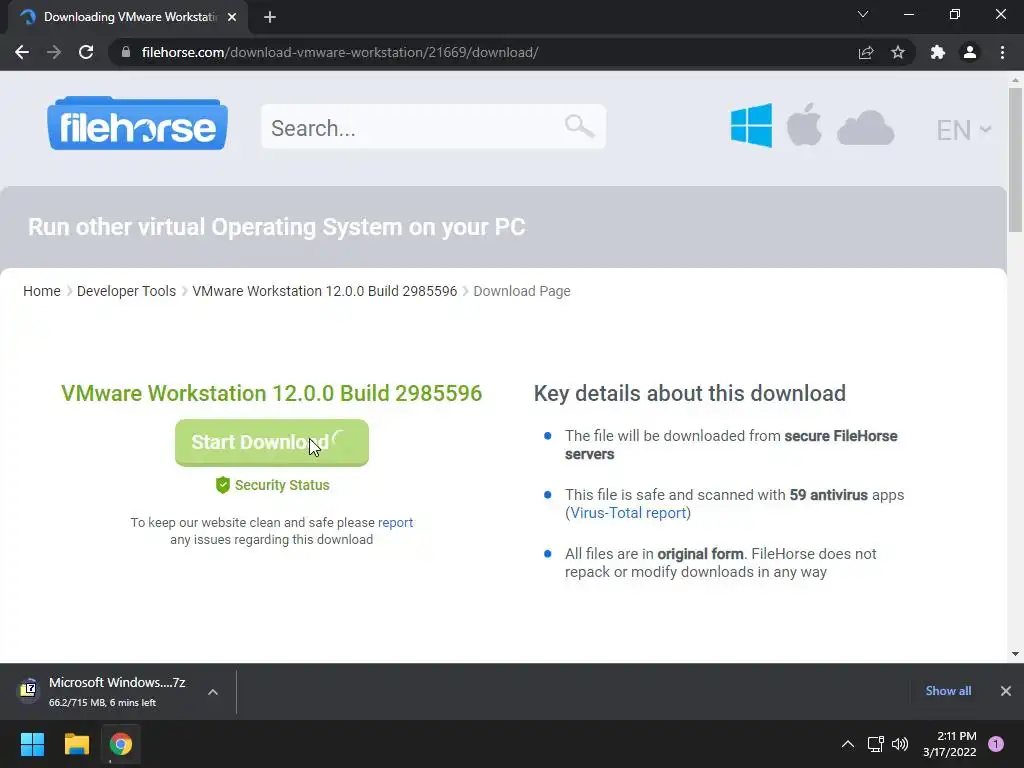This screenshot has height=768, width=1024.
Task: Open the Virus-Total report link
Action: (x=628, y=513)
